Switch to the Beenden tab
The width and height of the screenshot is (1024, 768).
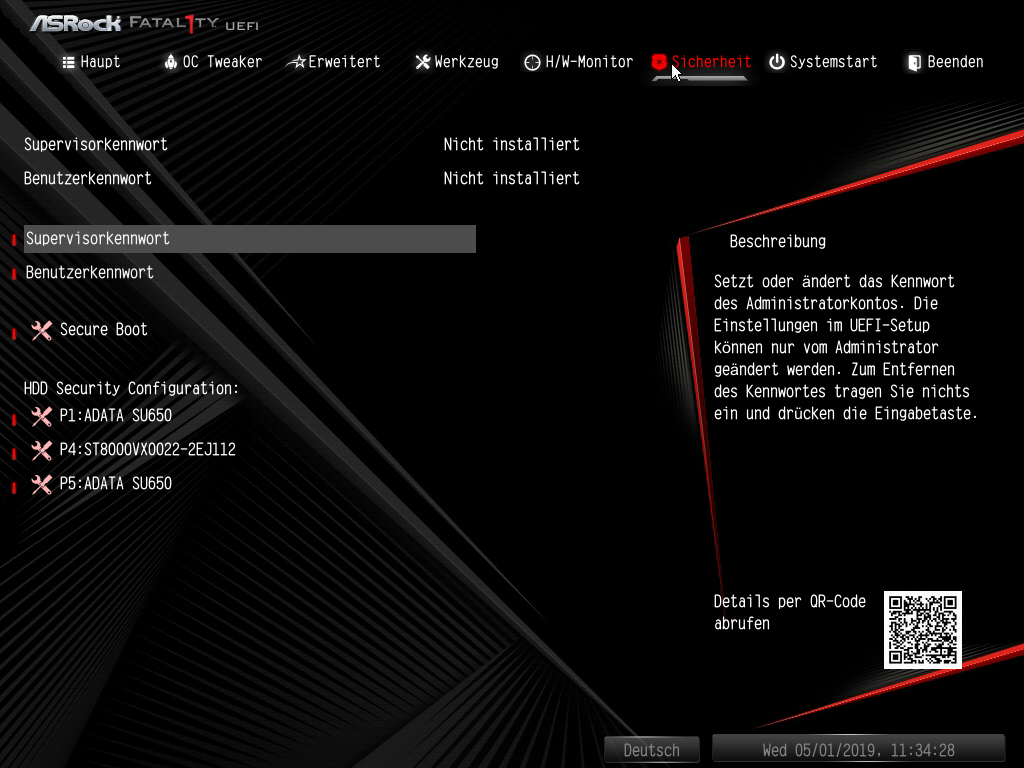(x=945, y=62)
